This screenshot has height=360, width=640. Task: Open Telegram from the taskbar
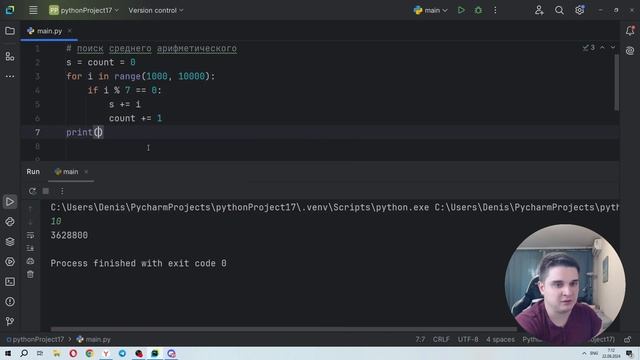coord(122,353)
